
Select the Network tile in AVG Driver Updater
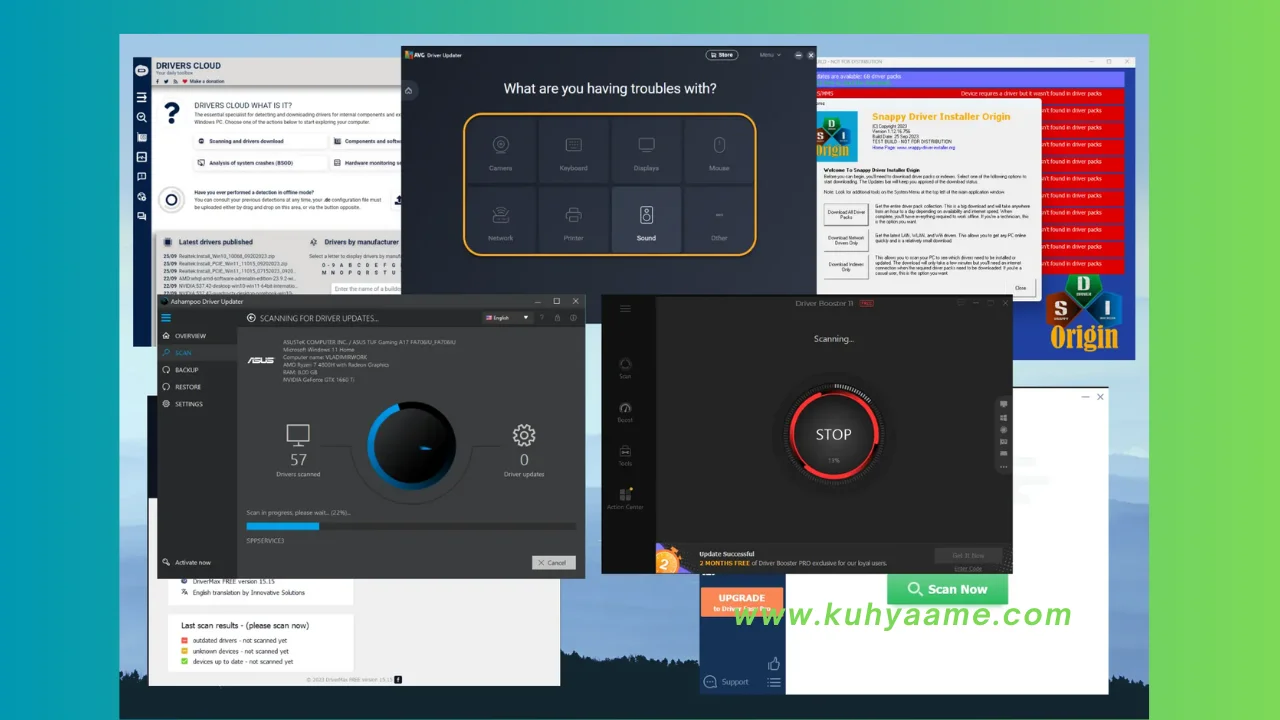point(500,220)
